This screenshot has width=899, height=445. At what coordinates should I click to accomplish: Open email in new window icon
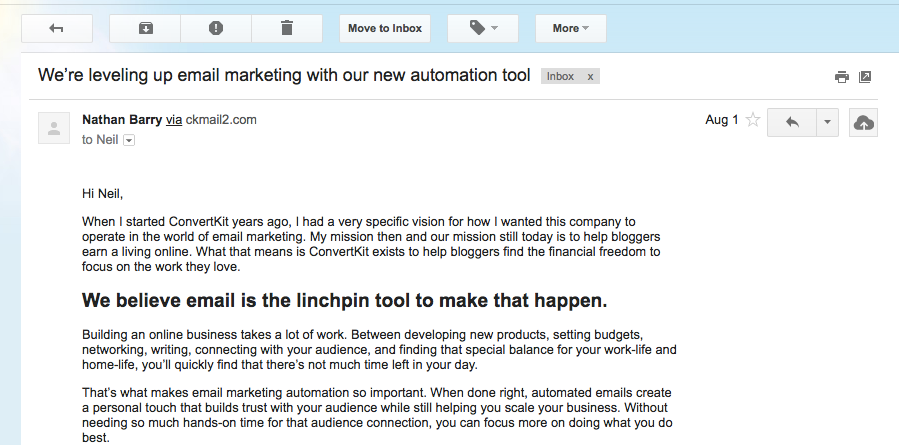865,77
